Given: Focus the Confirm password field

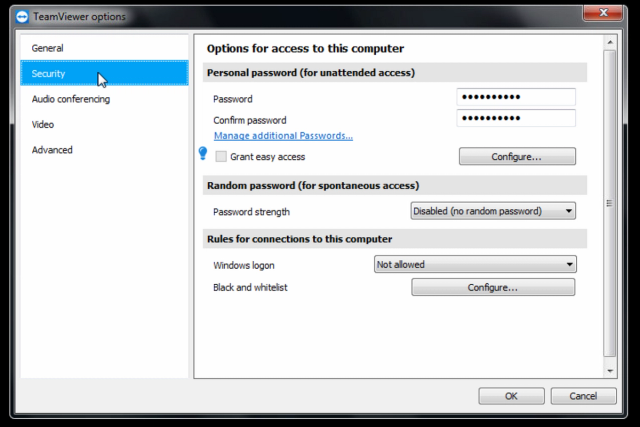Looking at the screenshot, I should click(x=516, y=118).
